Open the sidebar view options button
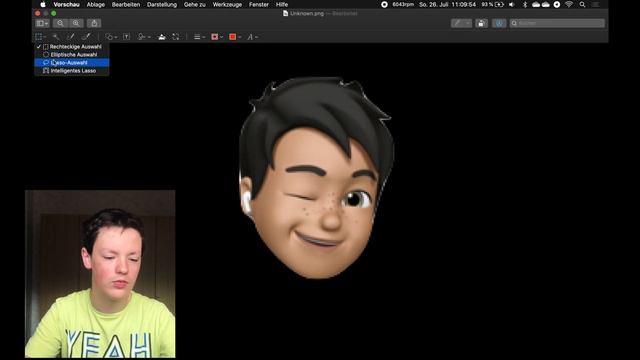 click(x=42, y=23)
